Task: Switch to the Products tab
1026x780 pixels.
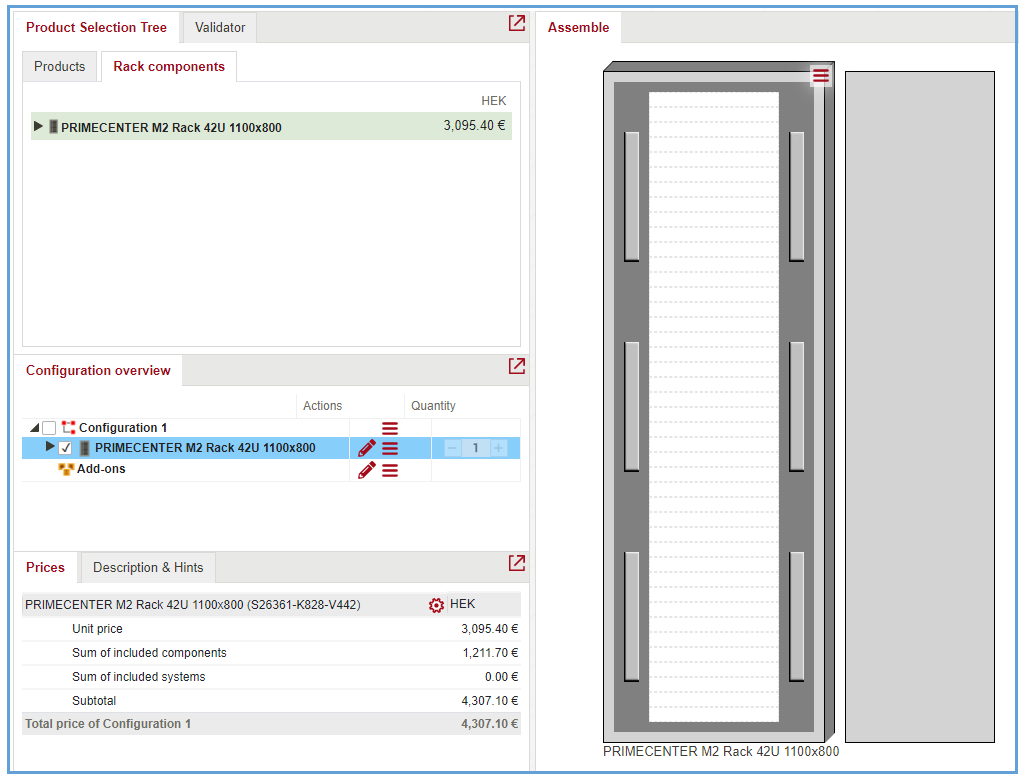Action: click(x=60, y=67)
